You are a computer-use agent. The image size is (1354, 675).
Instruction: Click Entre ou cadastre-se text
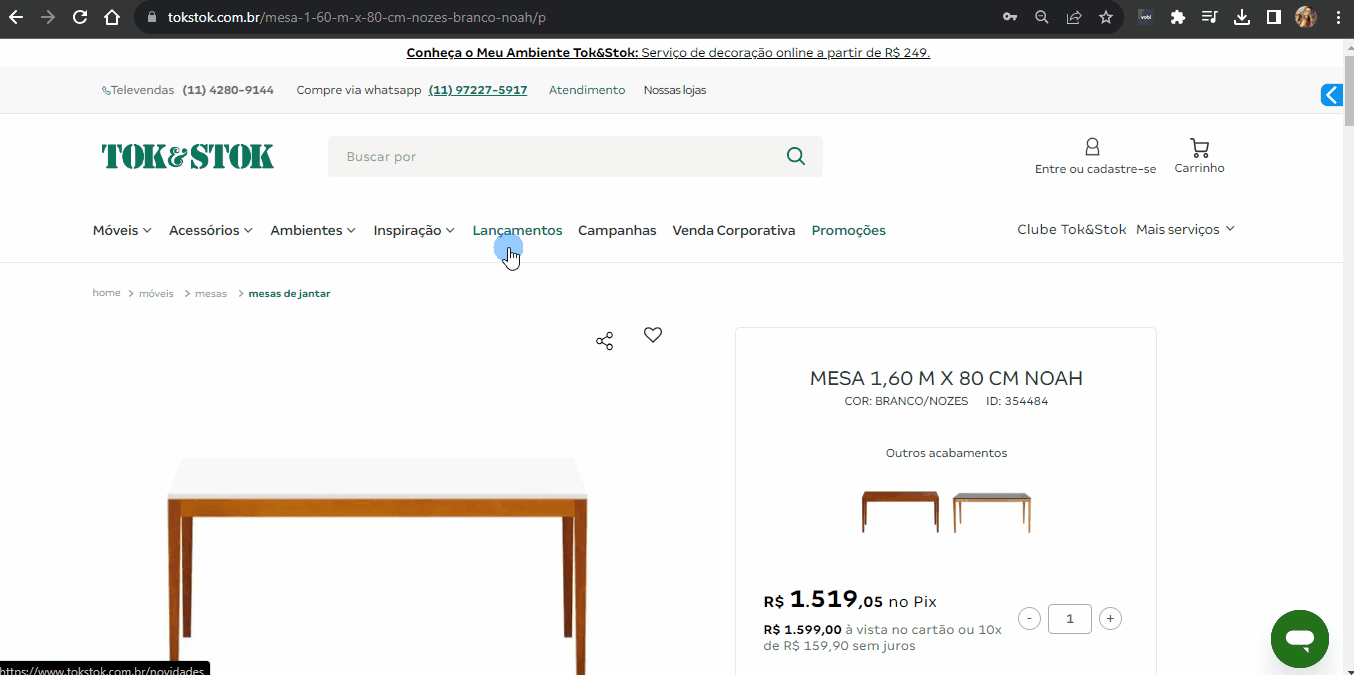pyautogui.click(x=1095, y=169)
